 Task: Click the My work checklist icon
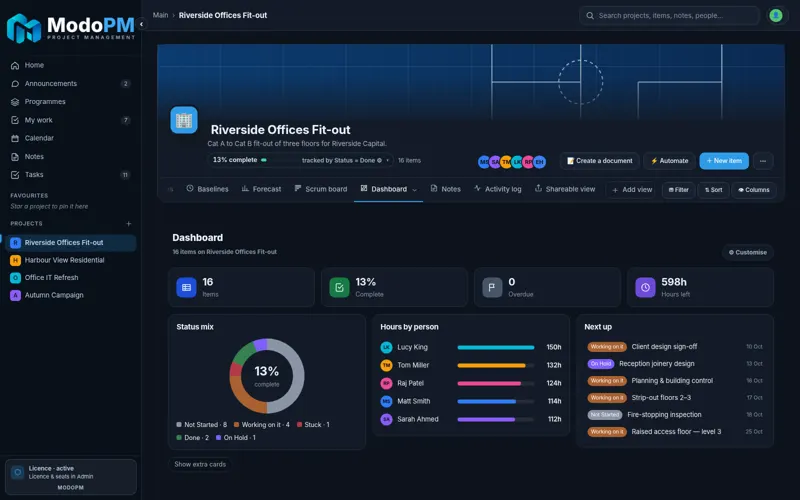coord(15,120)
